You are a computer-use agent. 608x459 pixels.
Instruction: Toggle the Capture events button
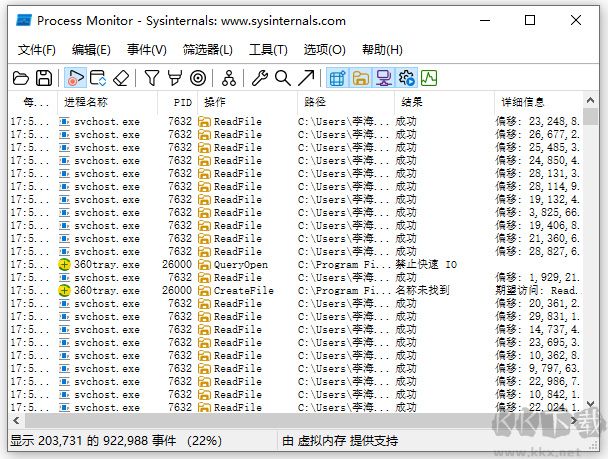tap(75, 78)
